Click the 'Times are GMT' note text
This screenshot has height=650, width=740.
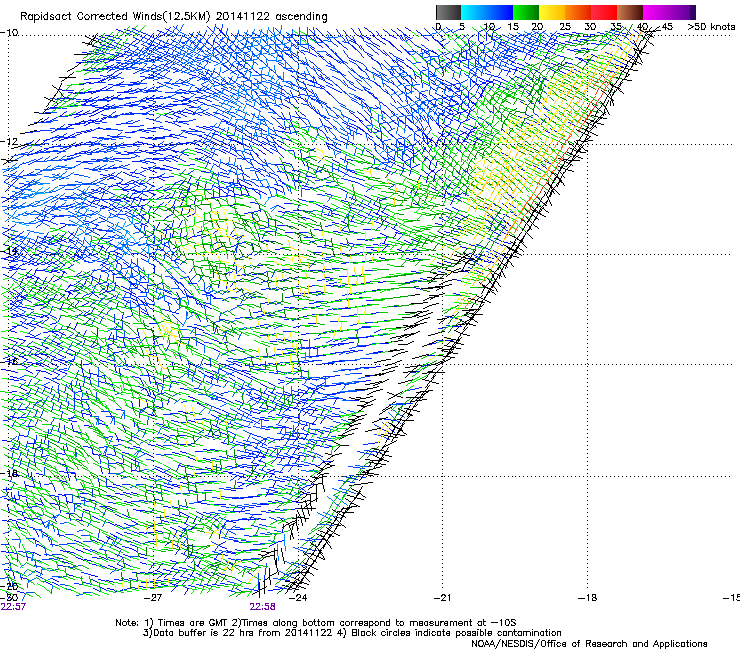[x=191, y=623]
